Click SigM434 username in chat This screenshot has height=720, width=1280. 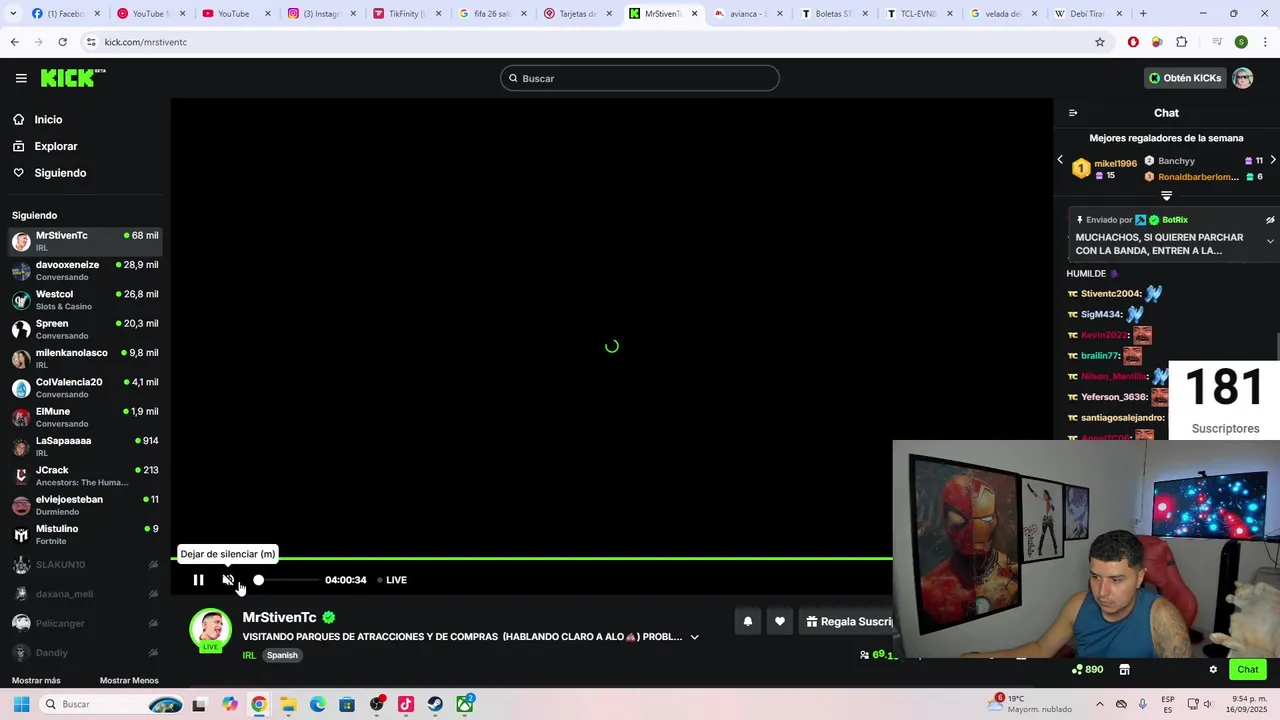pyautogui.click(x=1102, y=315)
